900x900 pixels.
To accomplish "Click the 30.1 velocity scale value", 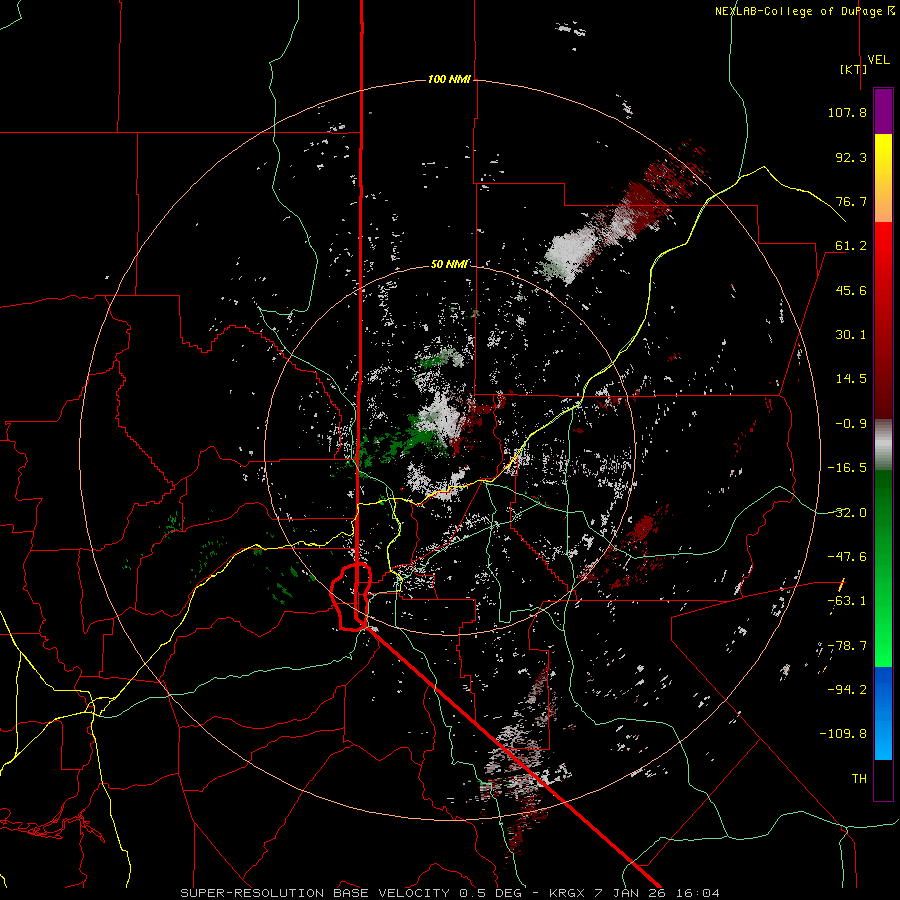I will click(851, 335).
